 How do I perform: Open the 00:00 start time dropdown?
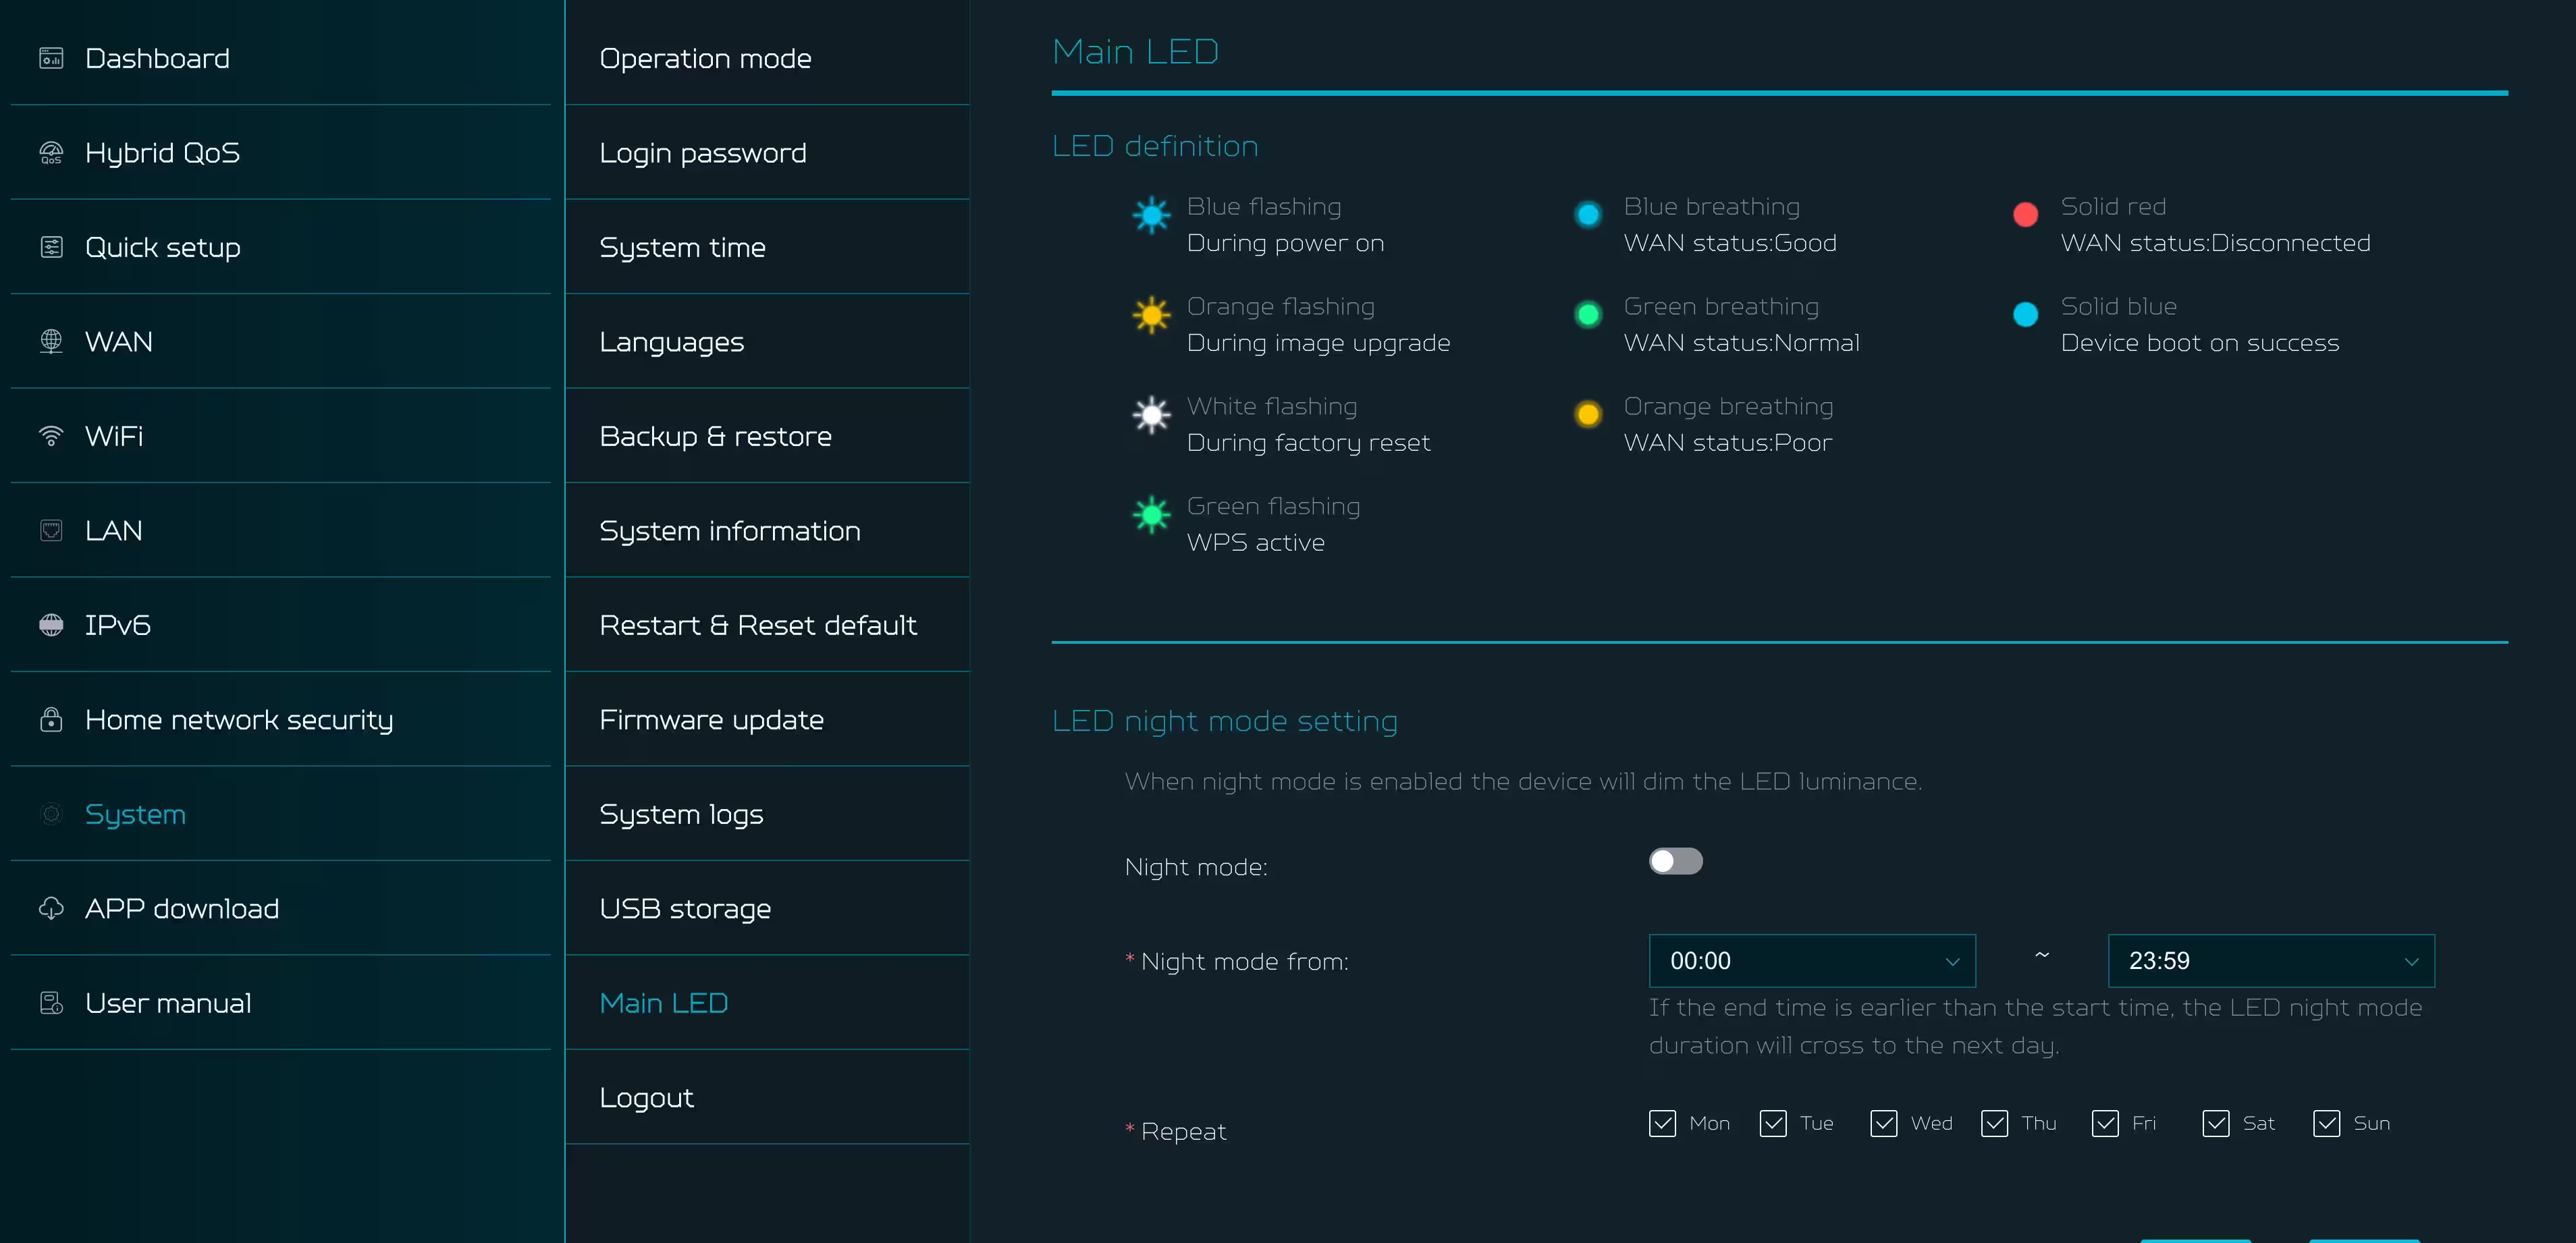[x=1811, y=961]
